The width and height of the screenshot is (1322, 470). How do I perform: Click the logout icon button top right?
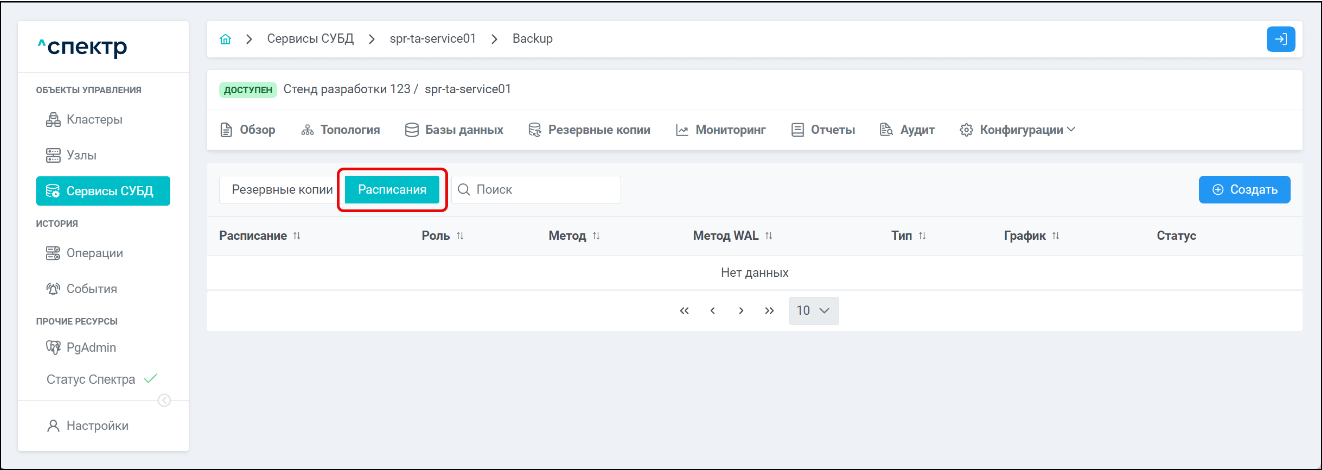[x=1280, y=39]
